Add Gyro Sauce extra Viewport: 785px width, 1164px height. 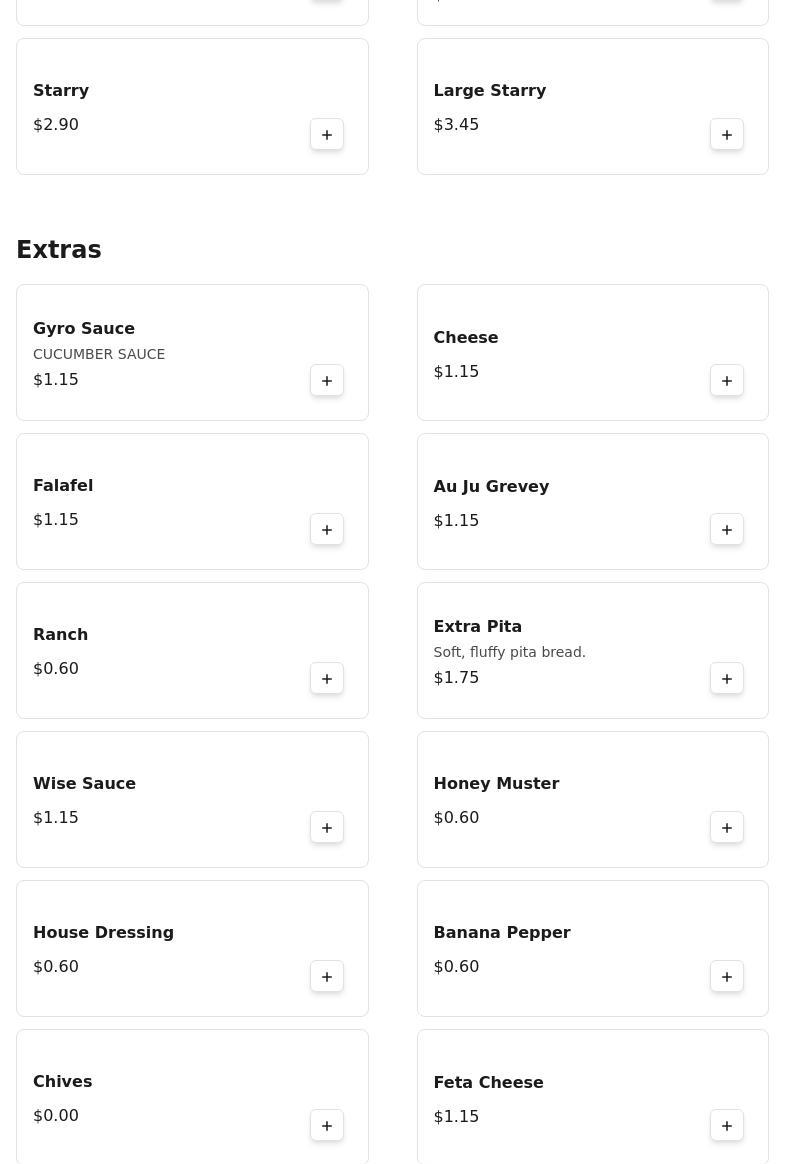327,381
